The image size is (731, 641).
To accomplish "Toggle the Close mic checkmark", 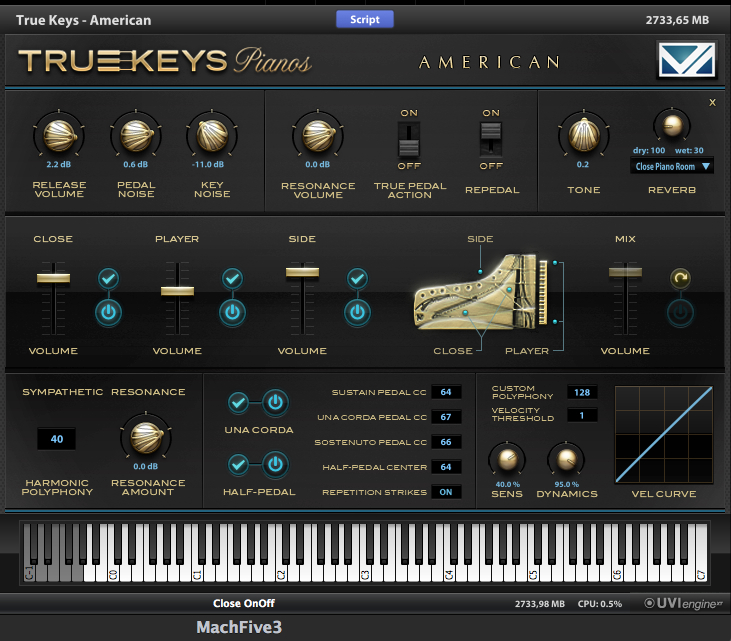I will click(x=109, y=278).
